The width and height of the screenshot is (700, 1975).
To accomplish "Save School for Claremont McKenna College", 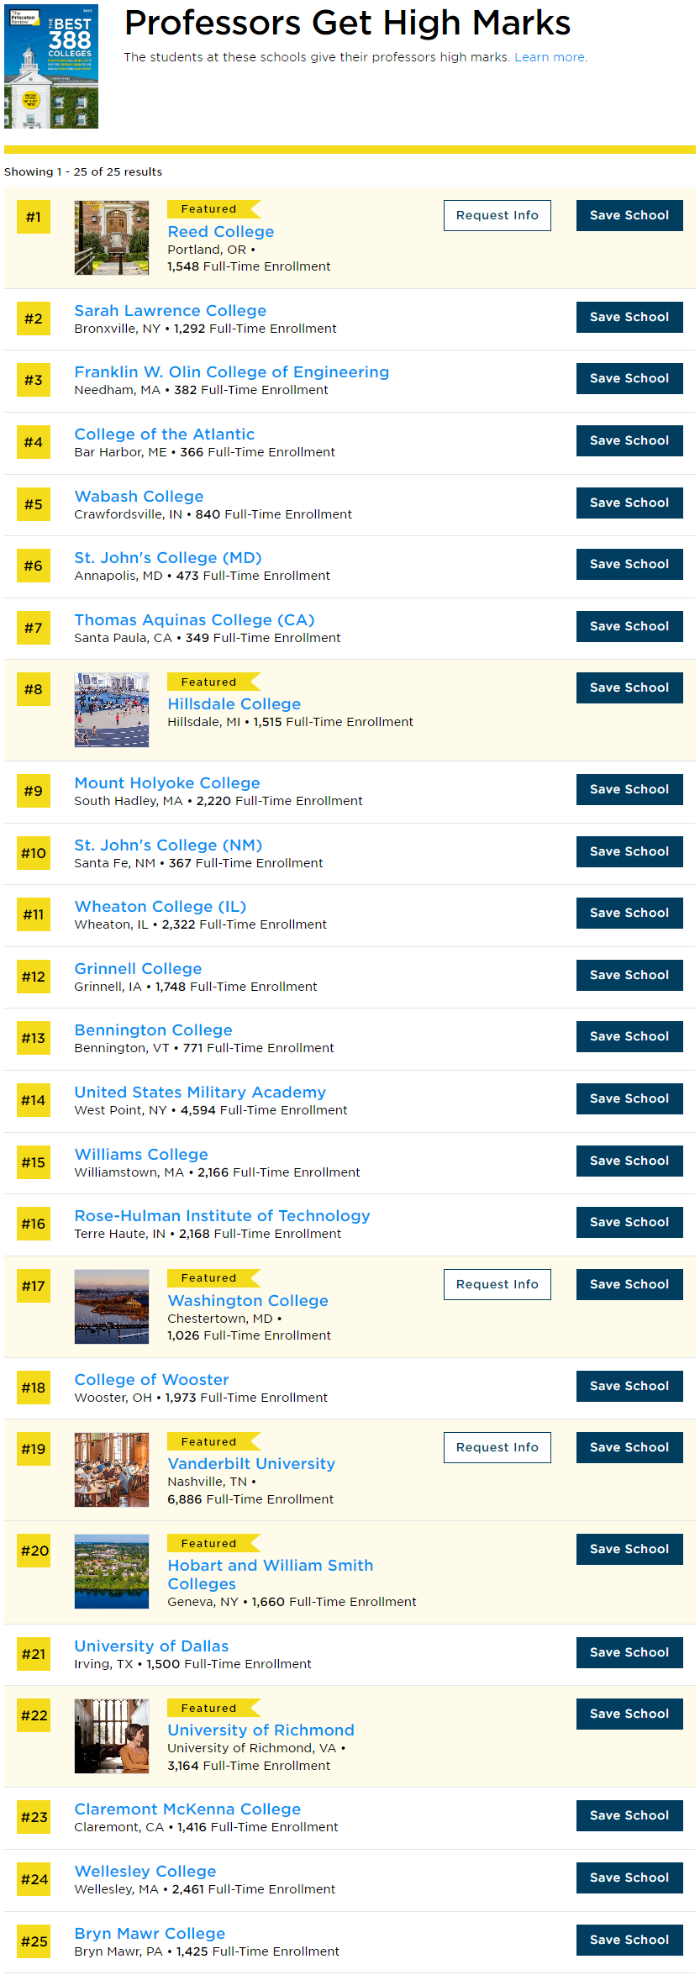I will [629, 1816].
